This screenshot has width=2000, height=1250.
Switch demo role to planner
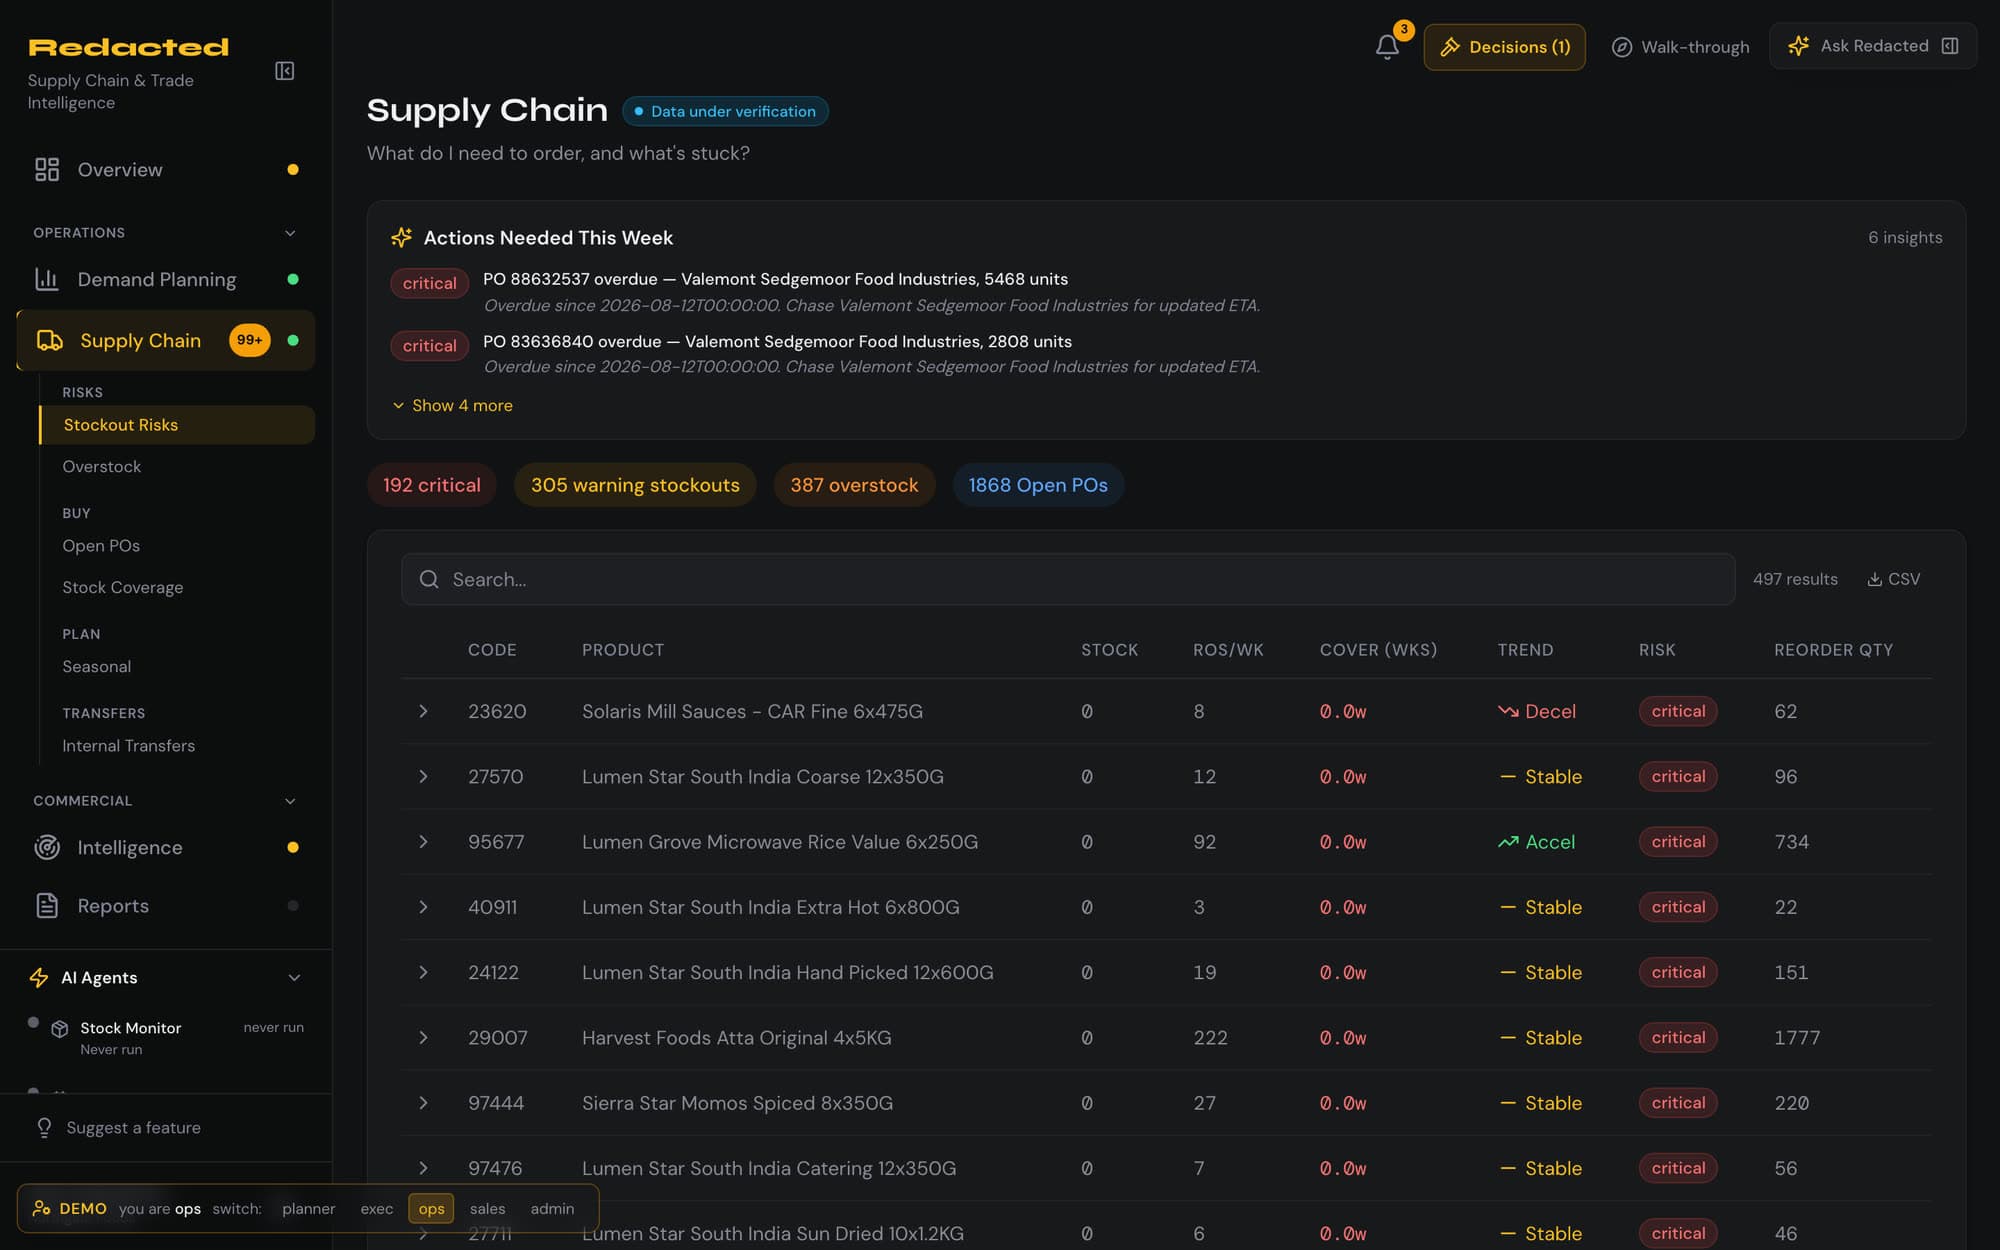pos(308,1208)
